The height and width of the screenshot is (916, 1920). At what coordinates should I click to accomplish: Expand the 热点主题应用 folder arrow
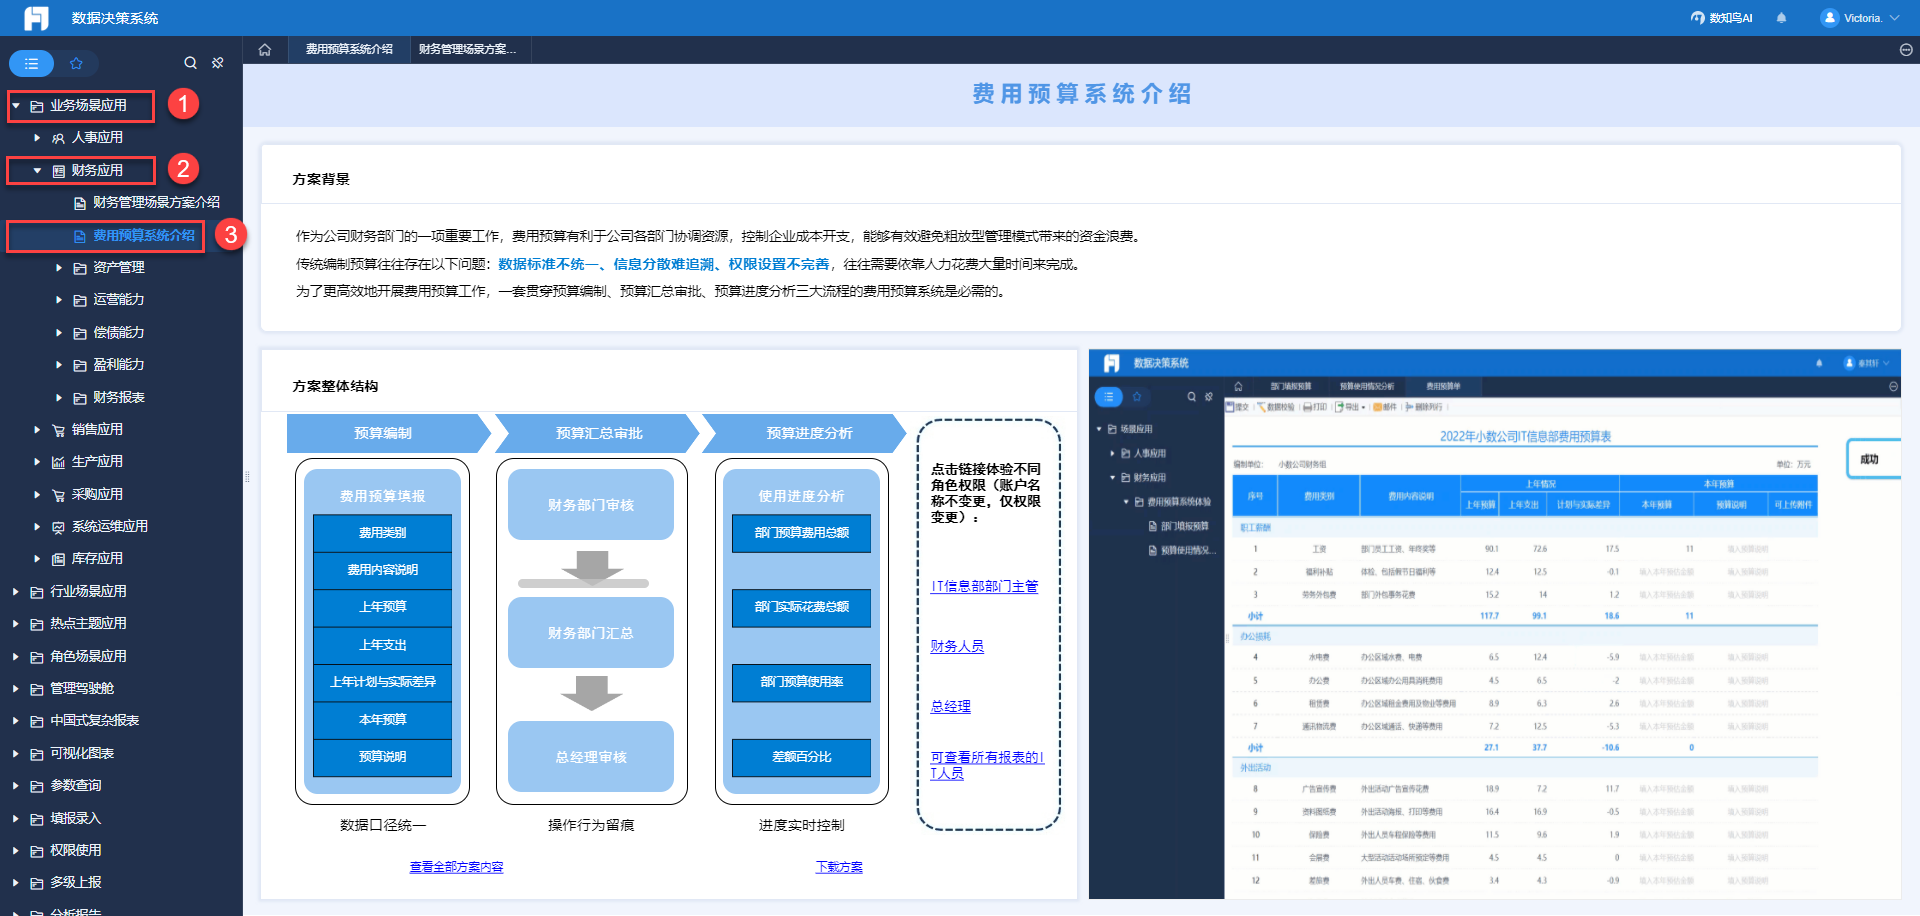click(16, 624)
